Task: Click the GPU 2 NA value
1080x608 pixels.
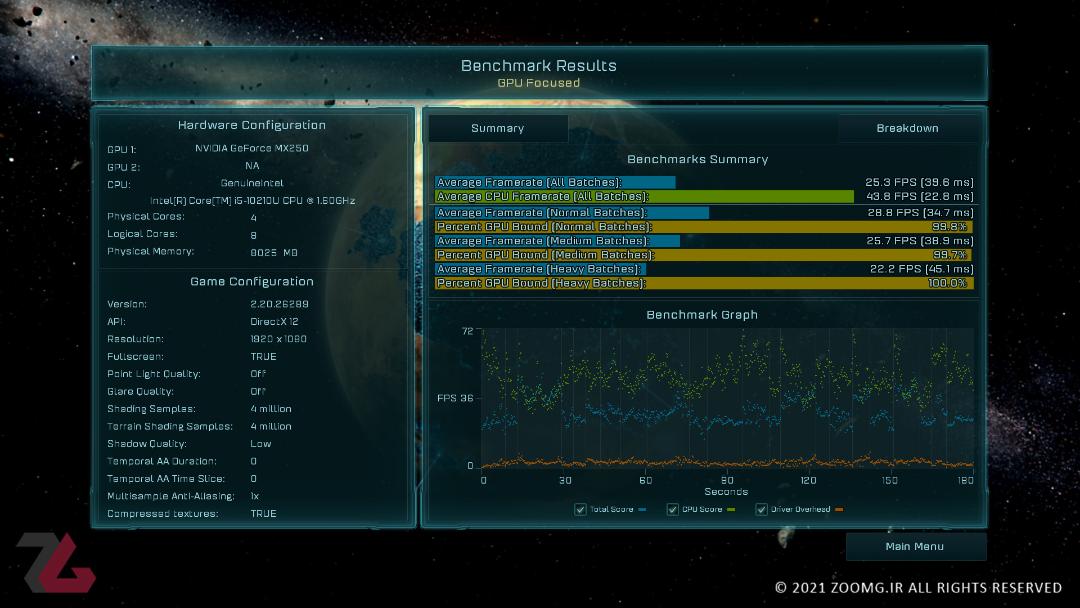Action: (x=252, y=166)
